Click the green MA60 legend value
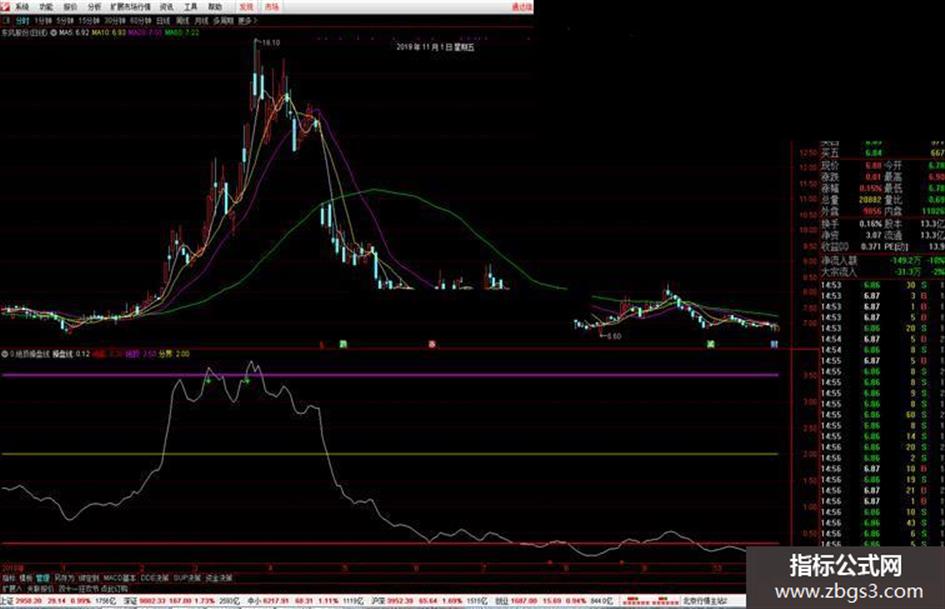The image size is (945, 609). coord(182,33)
